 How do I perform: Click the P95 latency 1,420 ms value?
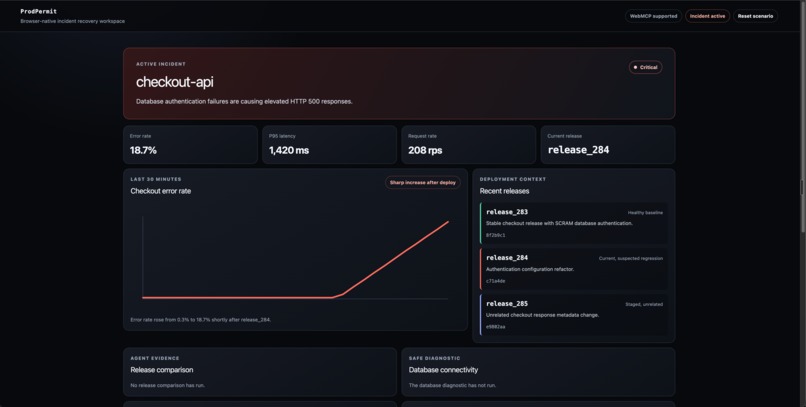[289, 150]
